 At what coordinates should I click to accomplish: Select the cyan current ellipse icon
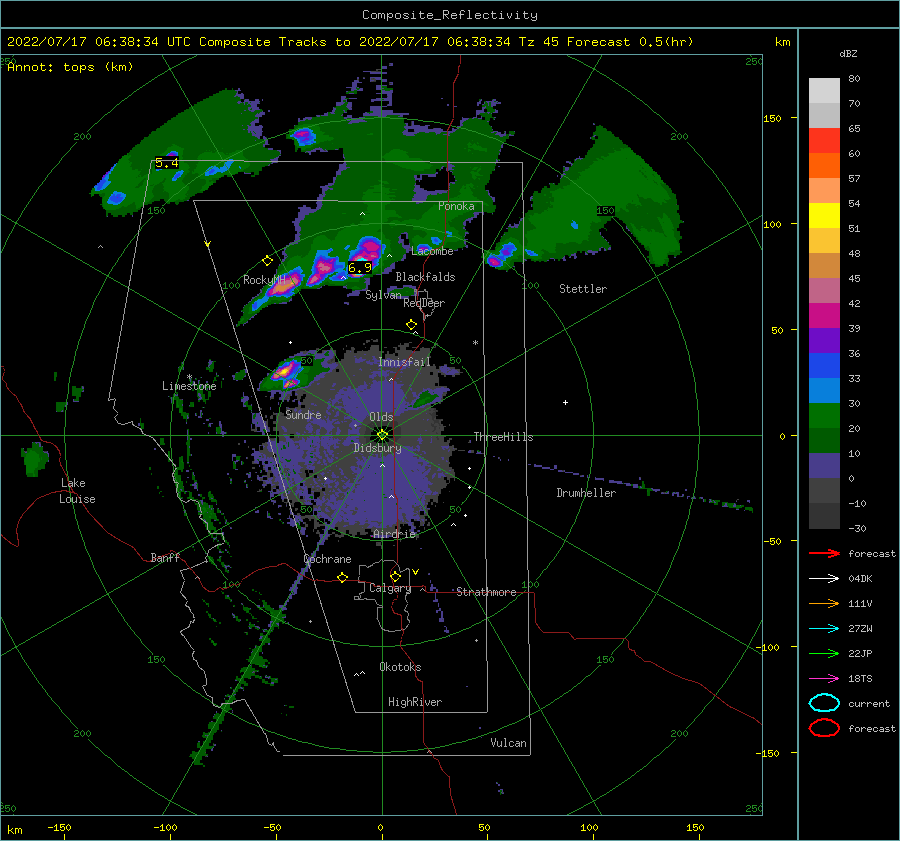[824, 703]
